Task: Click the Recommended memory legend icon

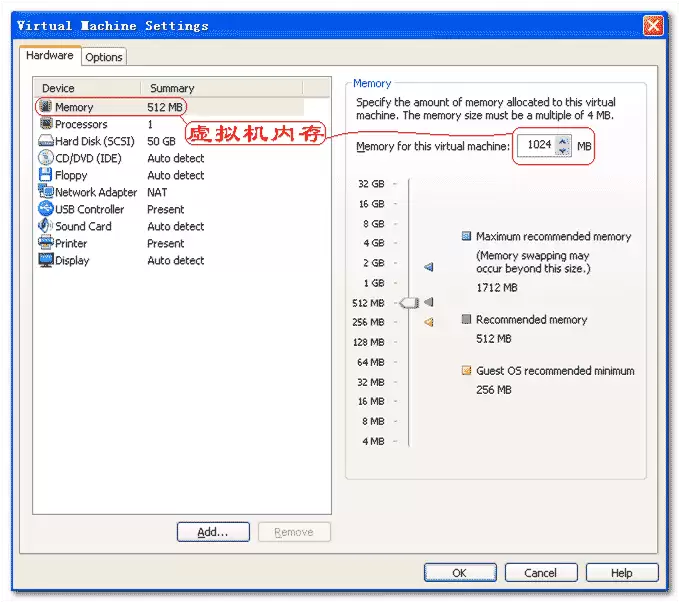Action: pyautogui.click(x=466, y=319)
